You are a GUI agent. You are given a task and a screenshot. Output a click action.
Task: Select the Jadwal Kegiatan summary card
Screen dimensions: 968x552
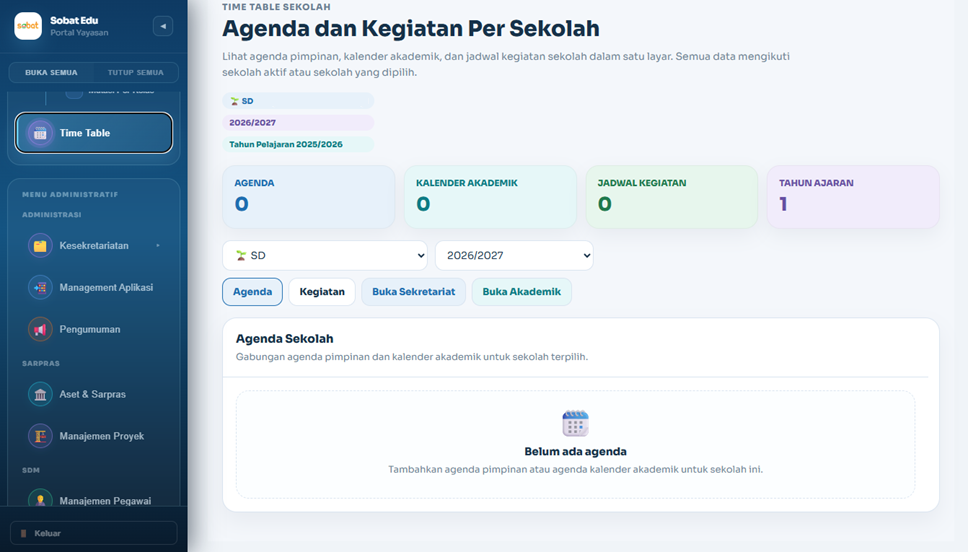coord(672,196)
